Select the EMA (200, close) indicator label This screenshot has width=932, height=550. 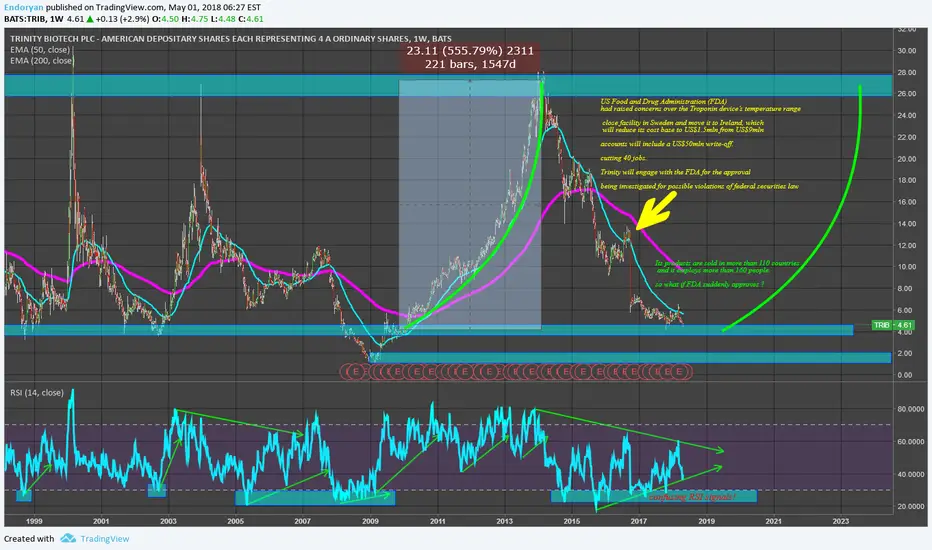pos(42,61)
